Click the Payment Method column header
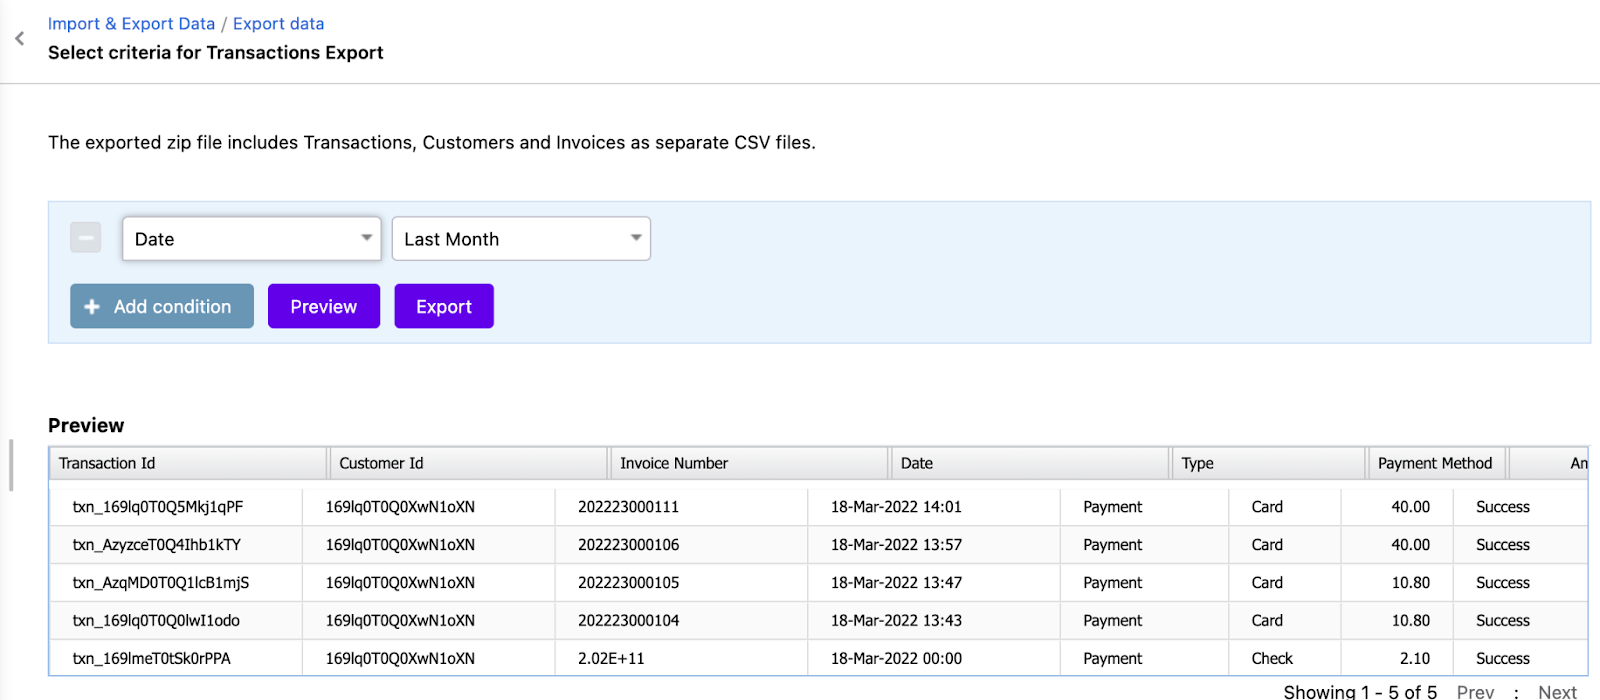The height and width of the screenshot is (700, 1600). click(x=1434, y=463)
